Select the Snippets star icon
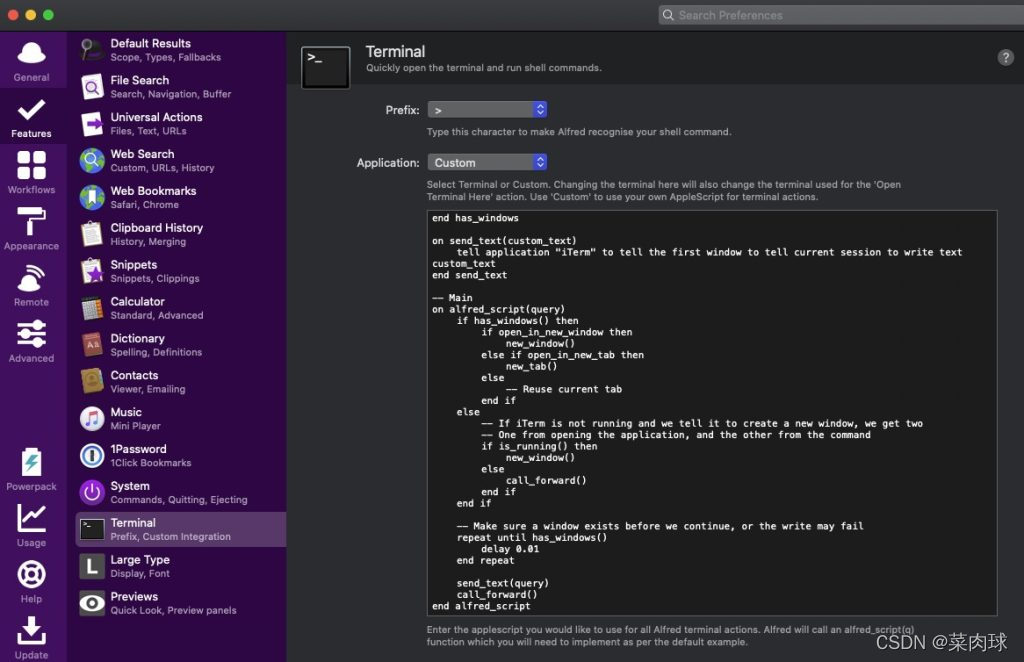Screen dimensions: 1024x662 pos(92,271)
